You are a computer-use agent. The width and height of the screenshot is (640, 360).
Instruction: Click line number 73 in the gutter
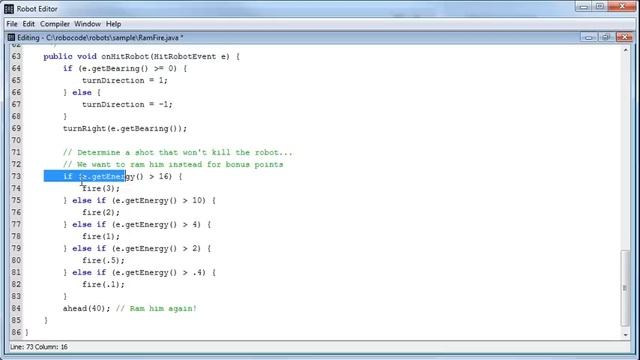pos(16,176)
